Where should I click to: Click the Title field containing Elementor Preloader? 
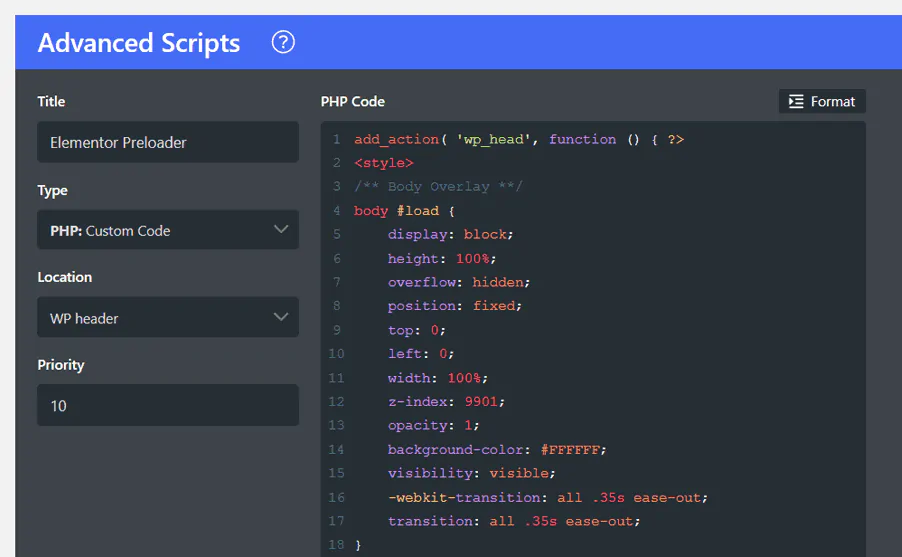tap(167, 142)
